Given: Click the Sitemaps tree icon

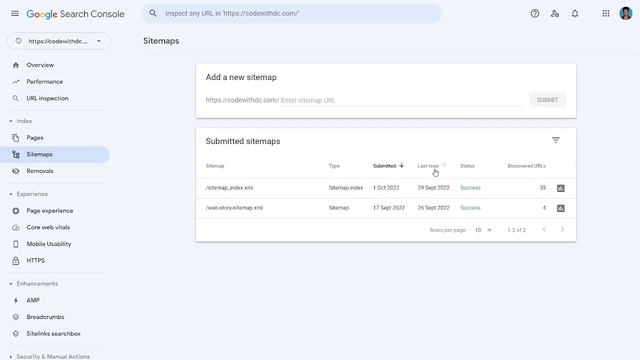Looking at the screenshot, I should coord(16,155).
